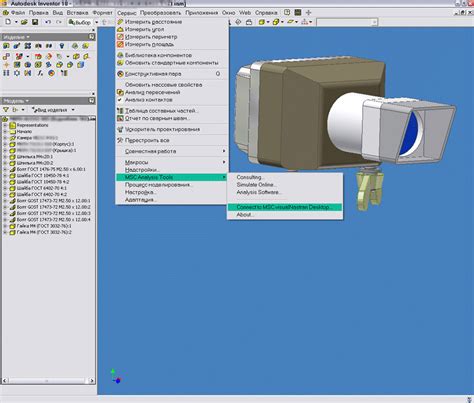Select Перестроить все
The width and height of the screenshot is (474, 403).
point(172,140)
